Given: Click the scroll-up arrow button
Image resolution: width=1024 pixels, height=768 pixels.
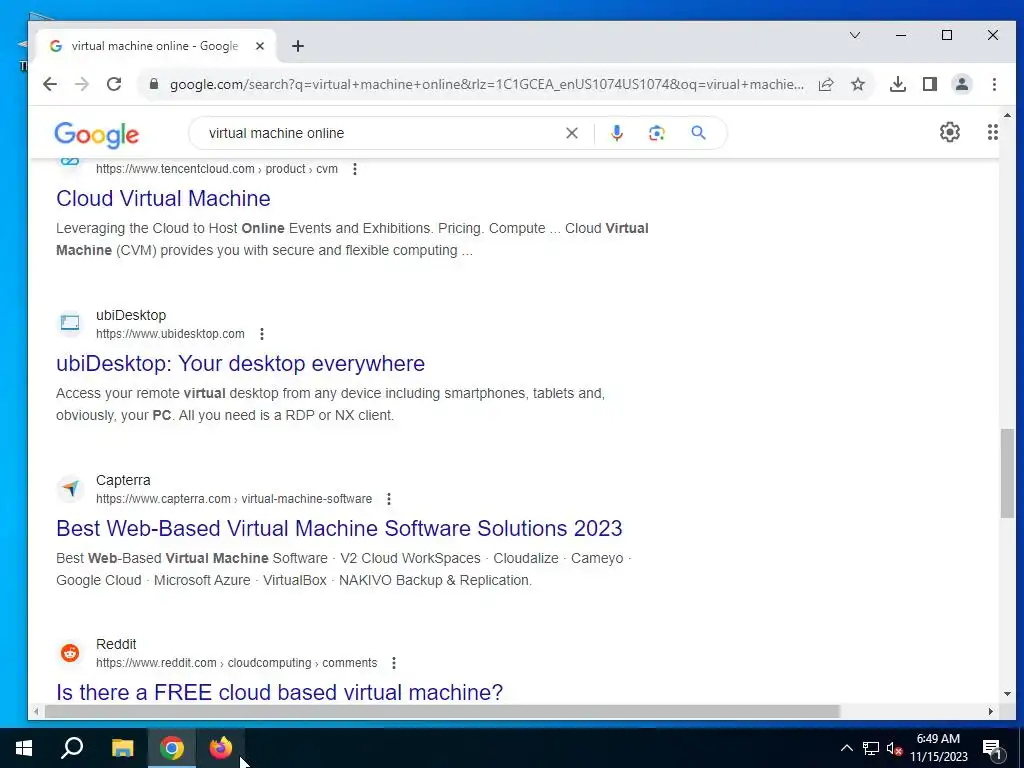Looking at the screenshot, I should point(1006,115).
